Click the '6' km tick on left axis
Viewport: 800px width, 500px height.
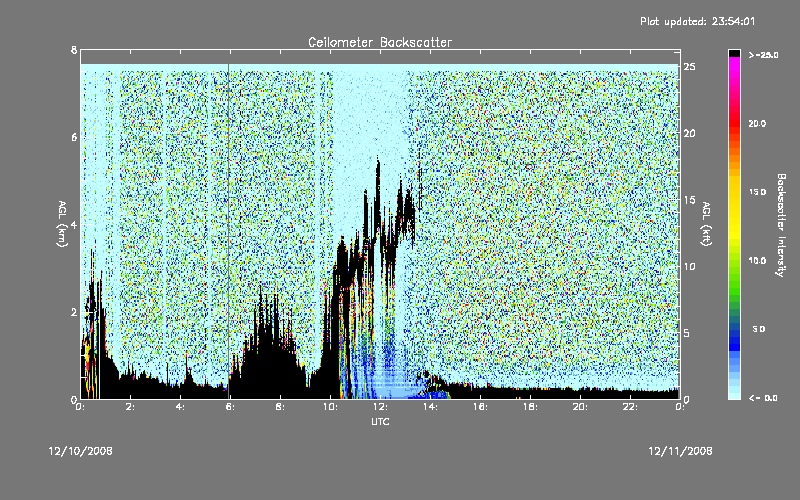pyautogui.click(x=74, y=137)
